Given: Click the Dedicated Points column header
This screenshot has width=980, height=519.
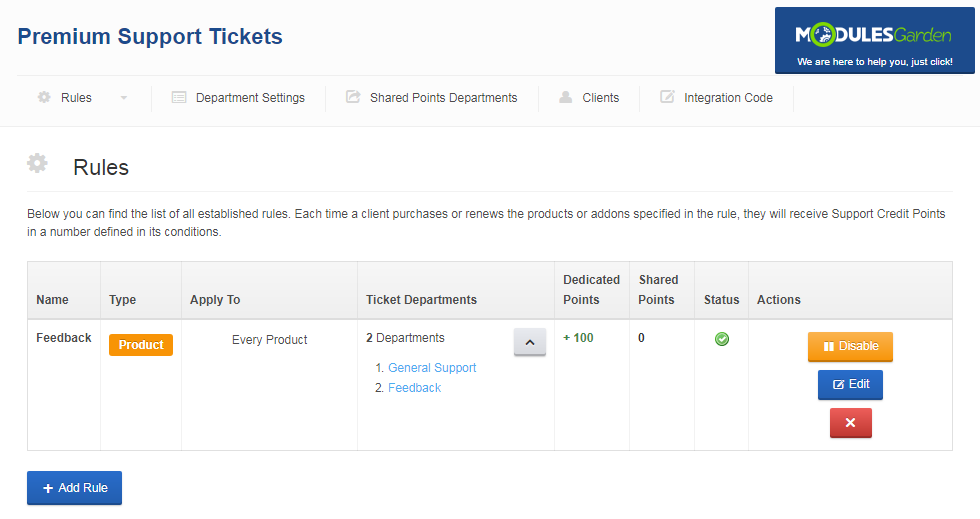Looking at the screenshot, I should 591,290.
